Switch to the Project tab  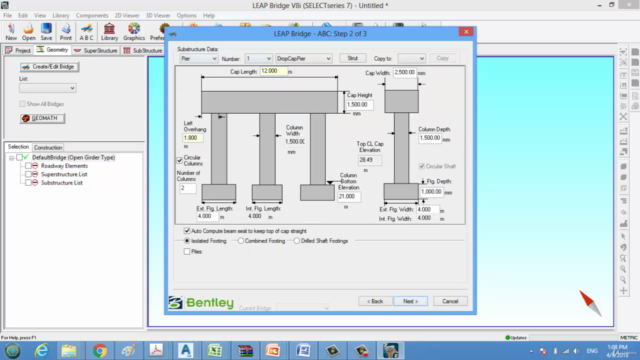18,50
